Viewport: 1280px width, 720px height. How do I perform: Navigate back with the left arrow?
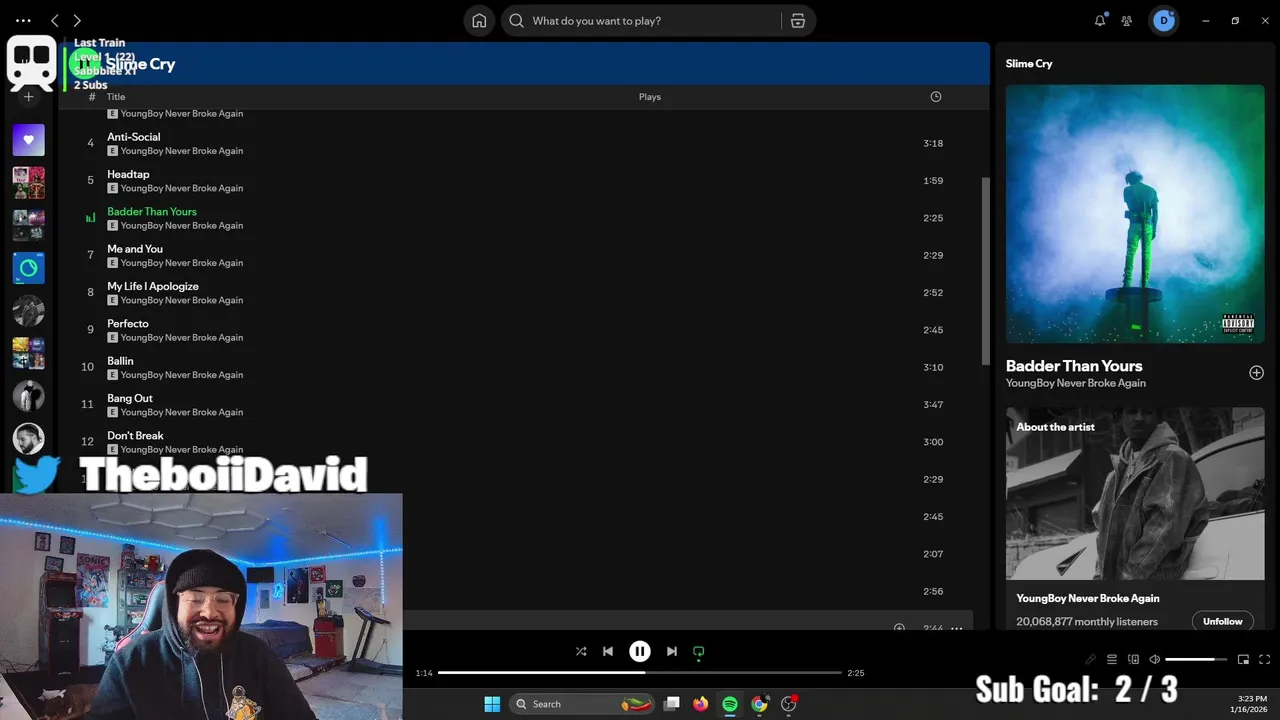pyautogui.click(x=55, y=20)
